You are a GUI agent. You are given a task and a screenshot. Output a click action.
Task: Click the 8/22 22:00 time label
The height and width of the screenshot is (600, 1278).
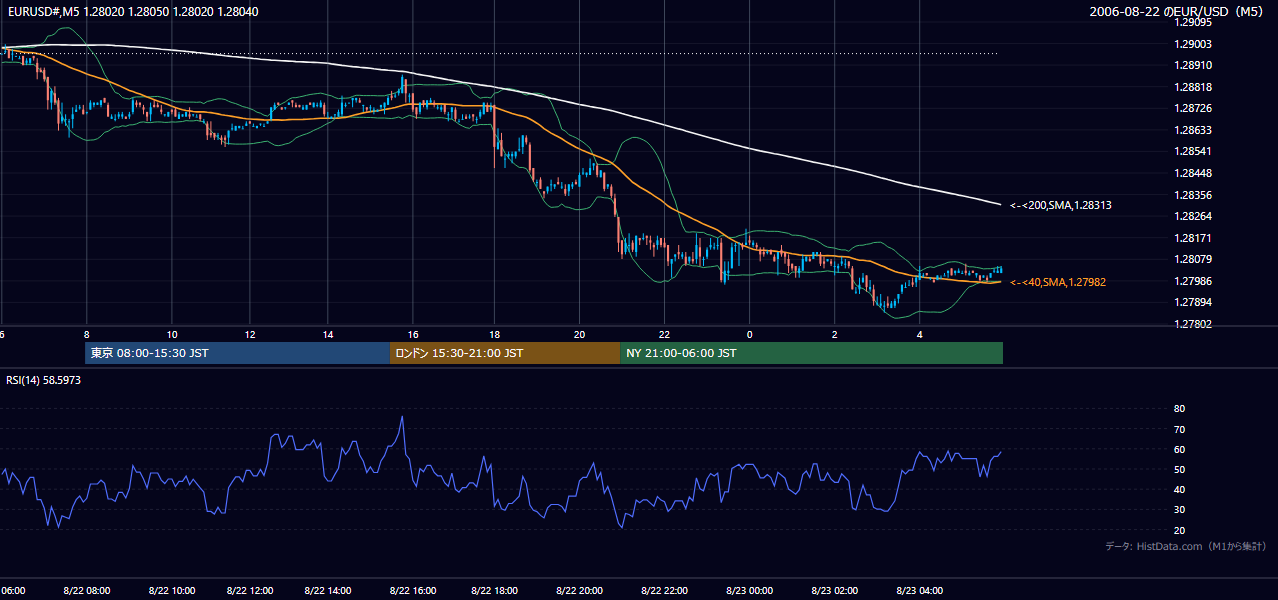pos(664,591)
